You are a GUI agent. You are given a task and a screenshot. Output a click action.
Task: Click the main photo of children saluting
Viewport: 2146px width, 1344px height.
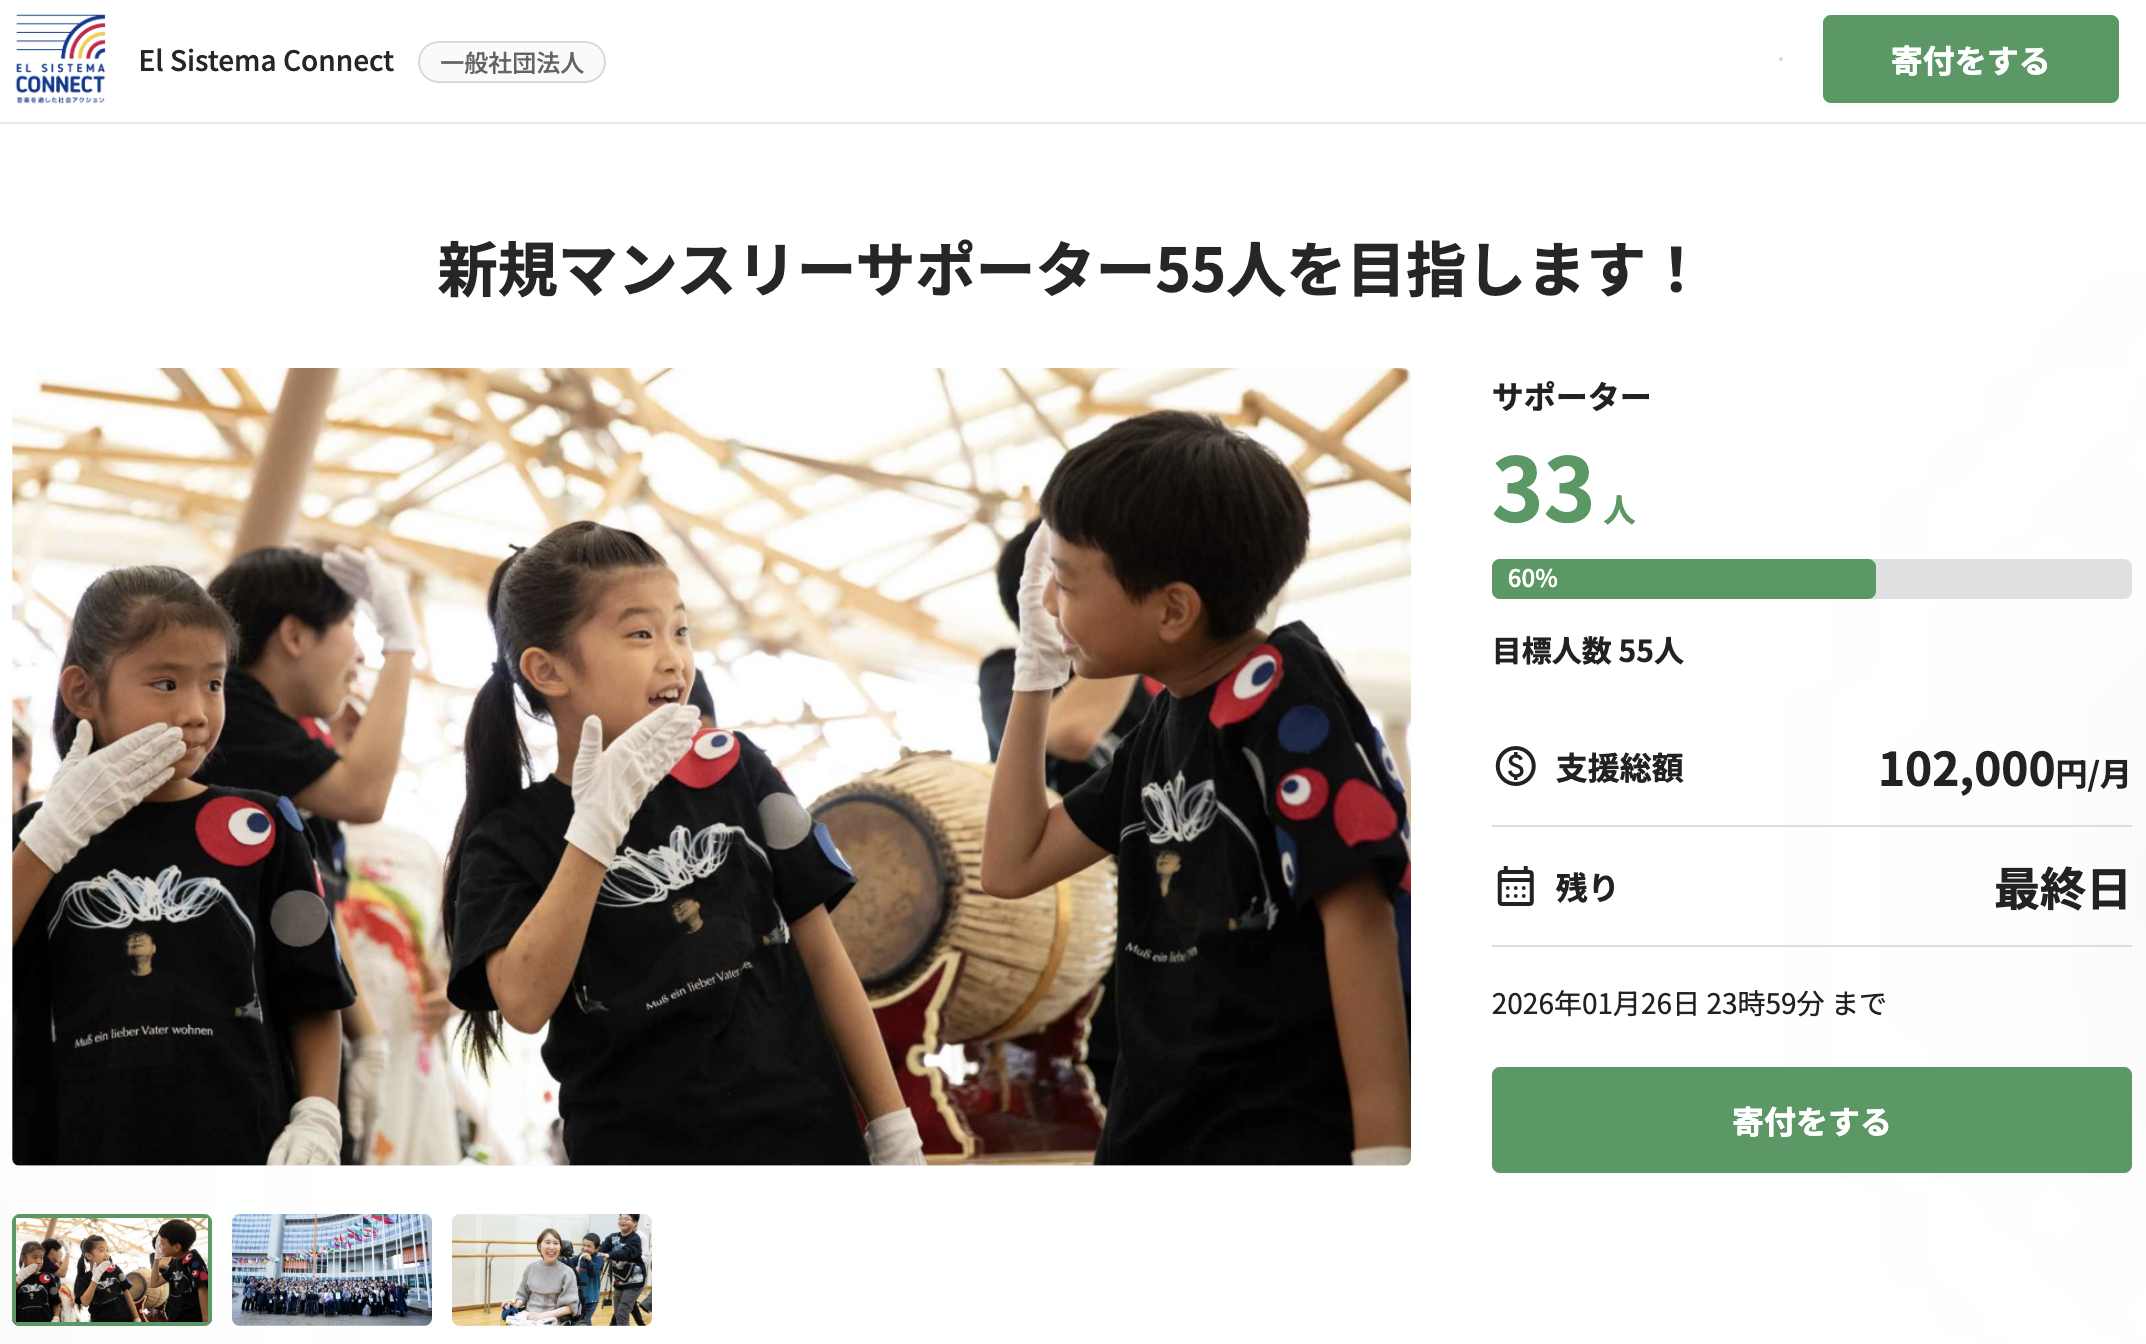click(x=711, y=766)
